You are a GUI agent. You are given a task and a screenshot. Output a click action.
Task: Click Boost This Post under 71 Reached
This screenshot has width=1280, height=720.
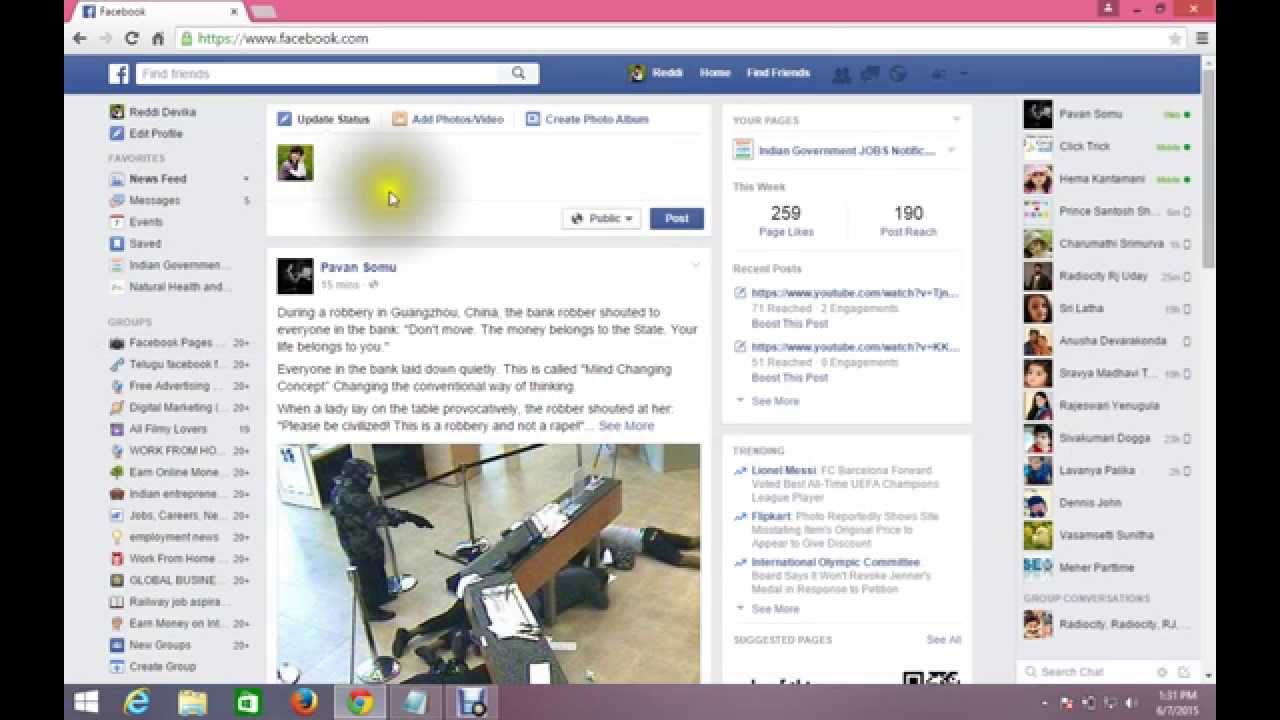(790, 324)
